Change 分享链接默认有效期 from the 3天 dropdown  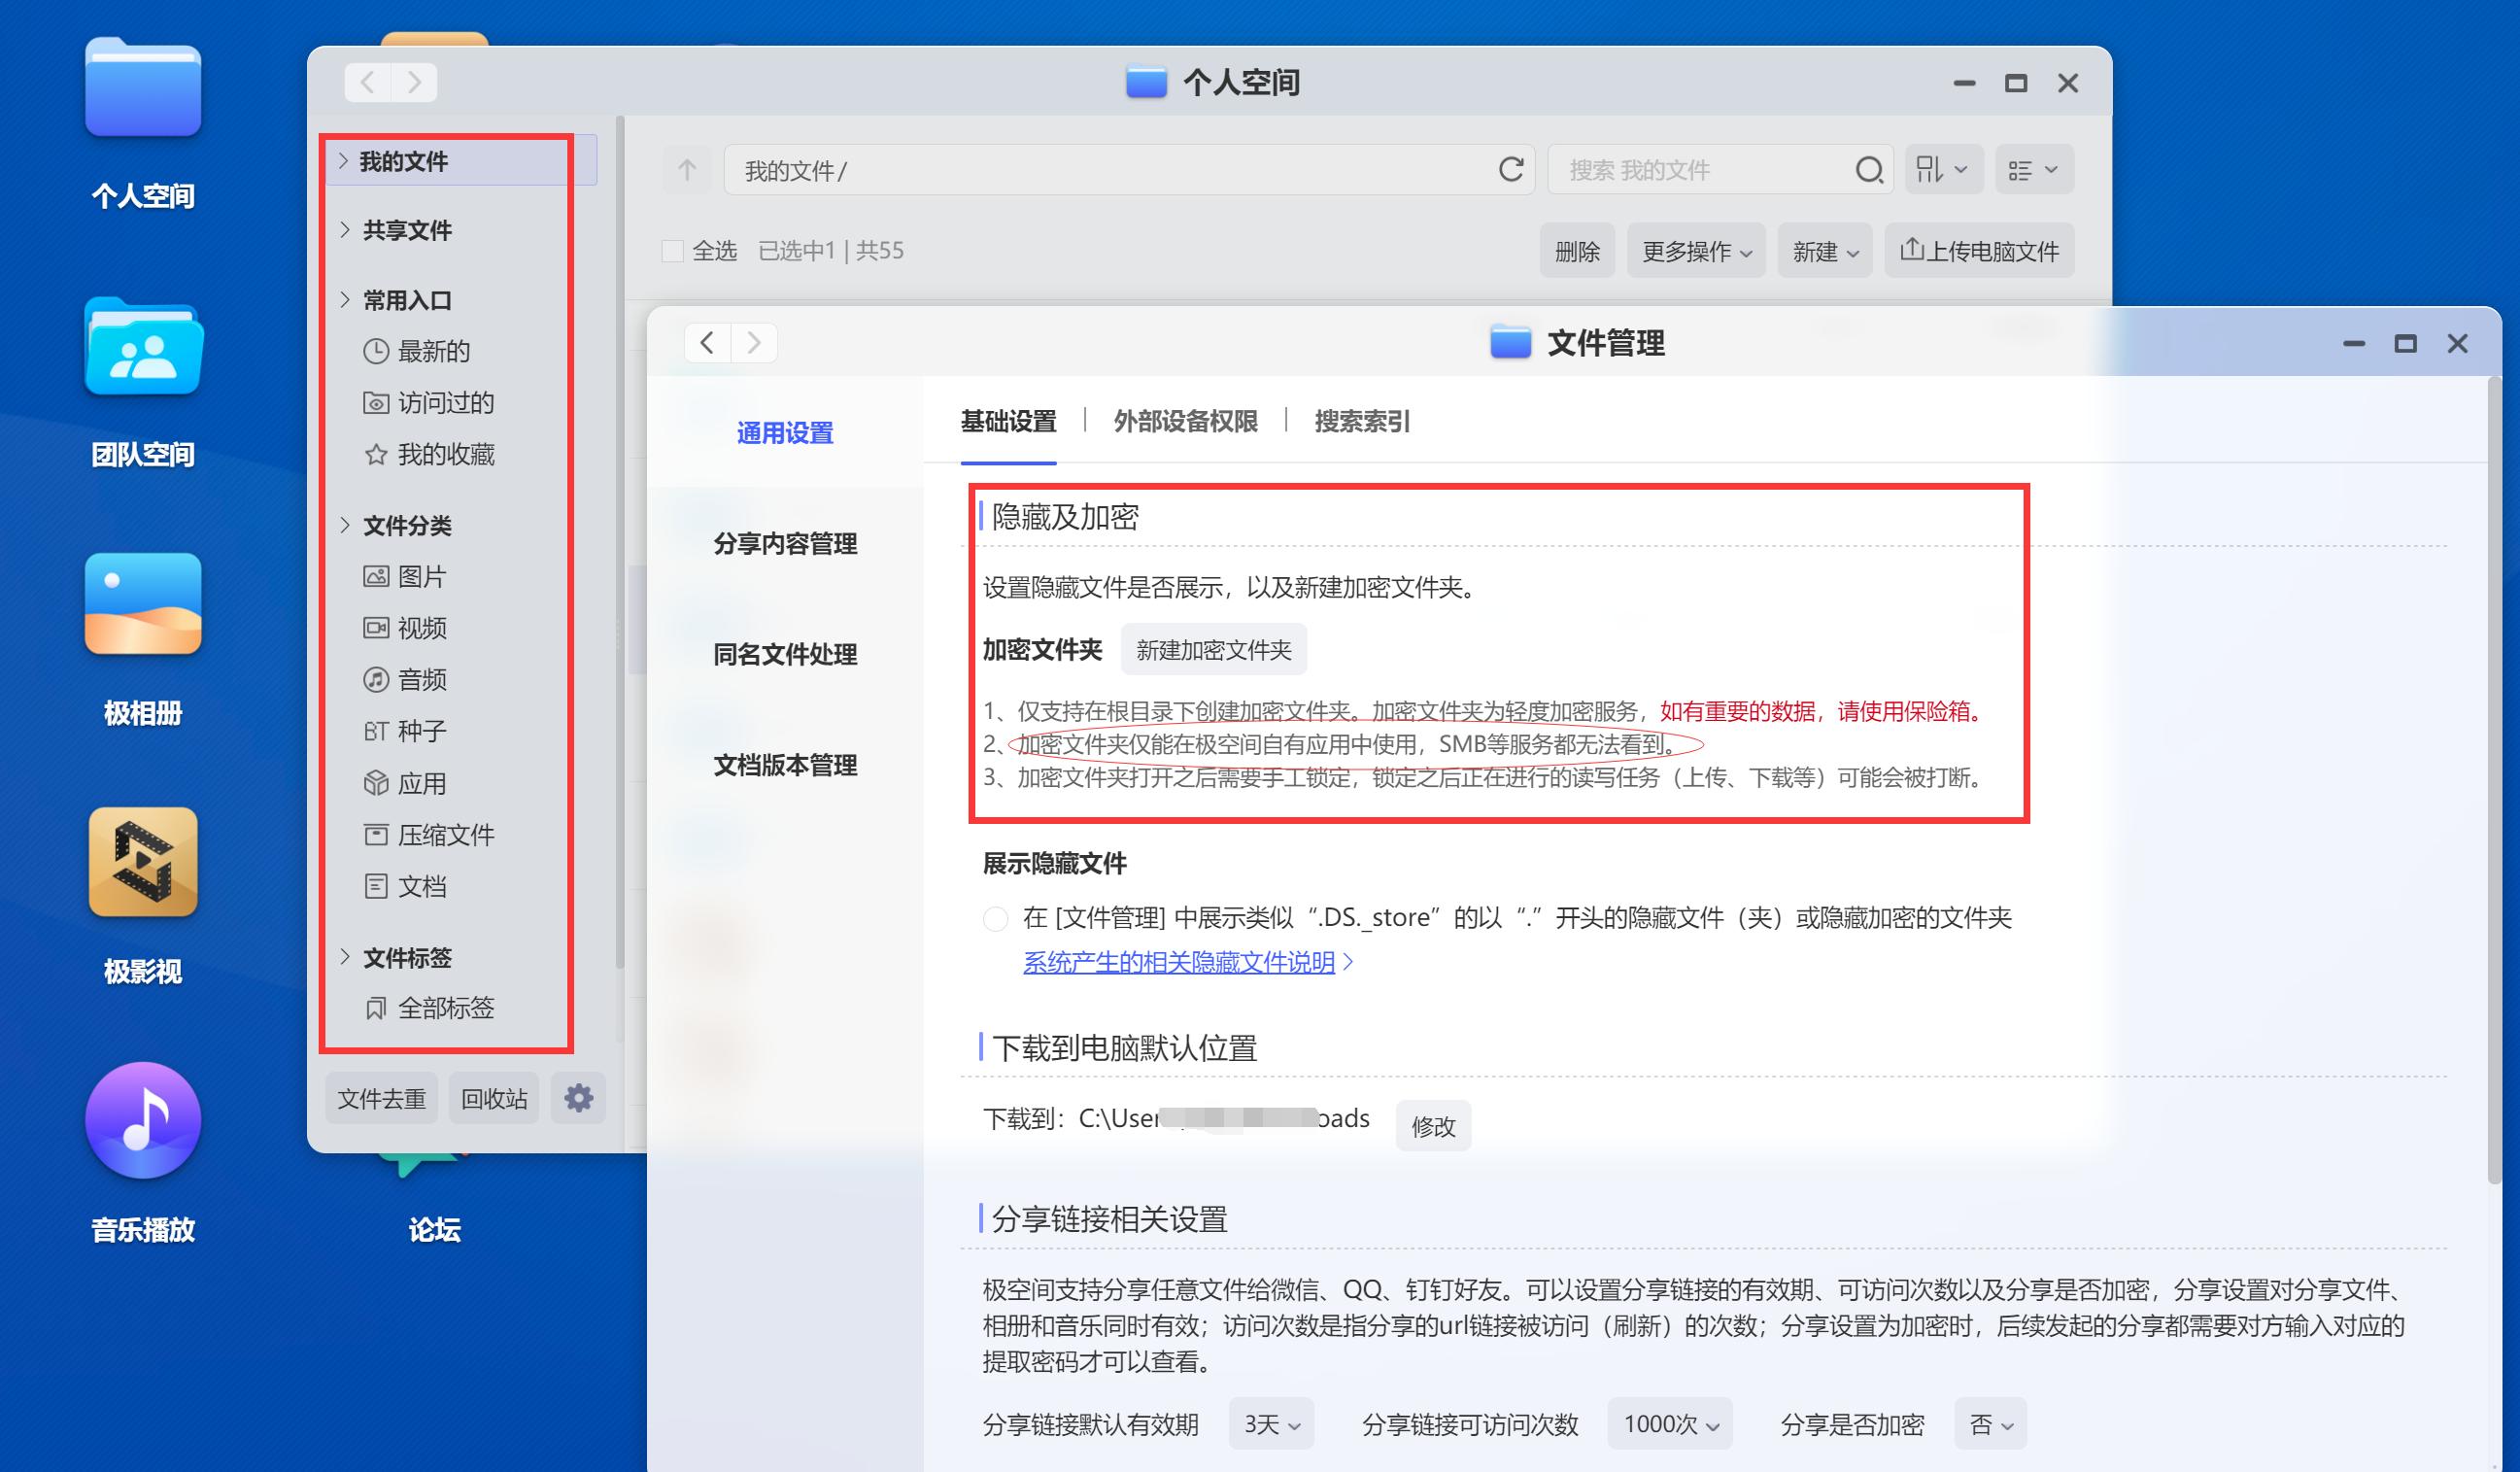[x=1271, y=1424]
